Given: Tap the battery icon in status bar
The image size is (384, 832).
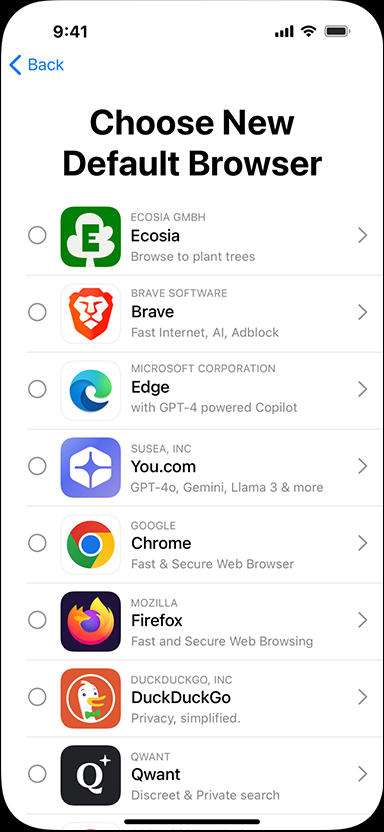Looking at the screenshot, I should point(337,32).
